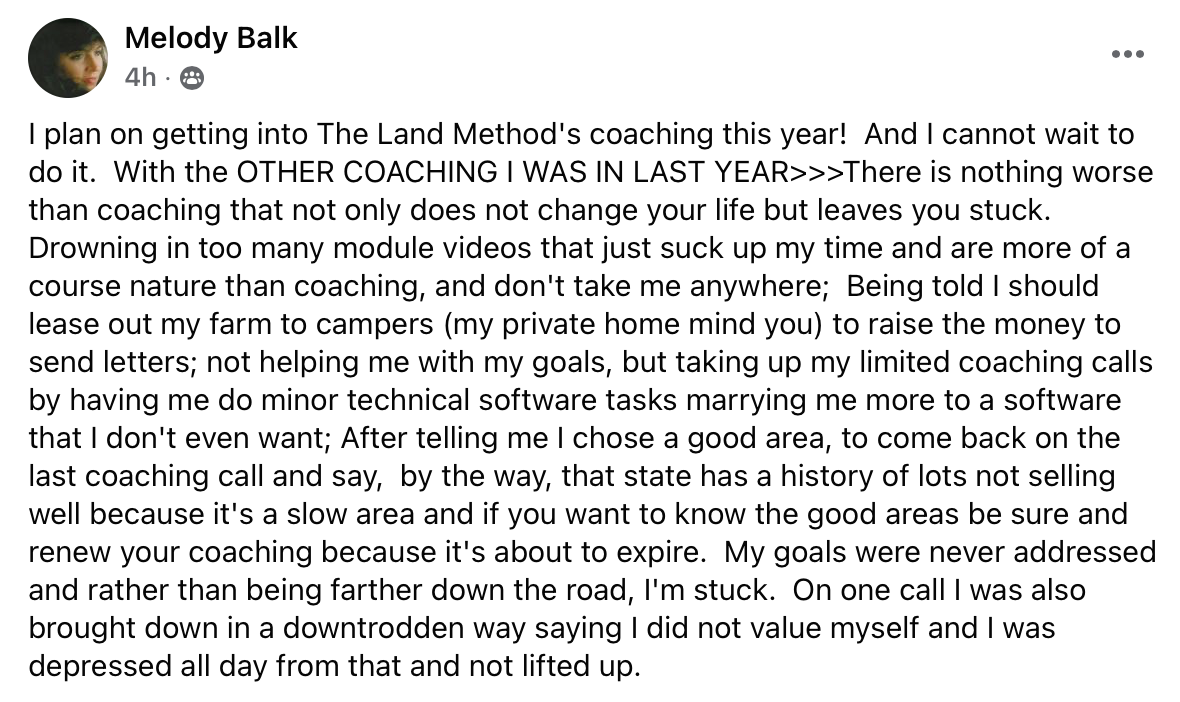Screen dimensions: 1180x702
Task: Open the post options three-dot menu
Action: pos(1127,54)
